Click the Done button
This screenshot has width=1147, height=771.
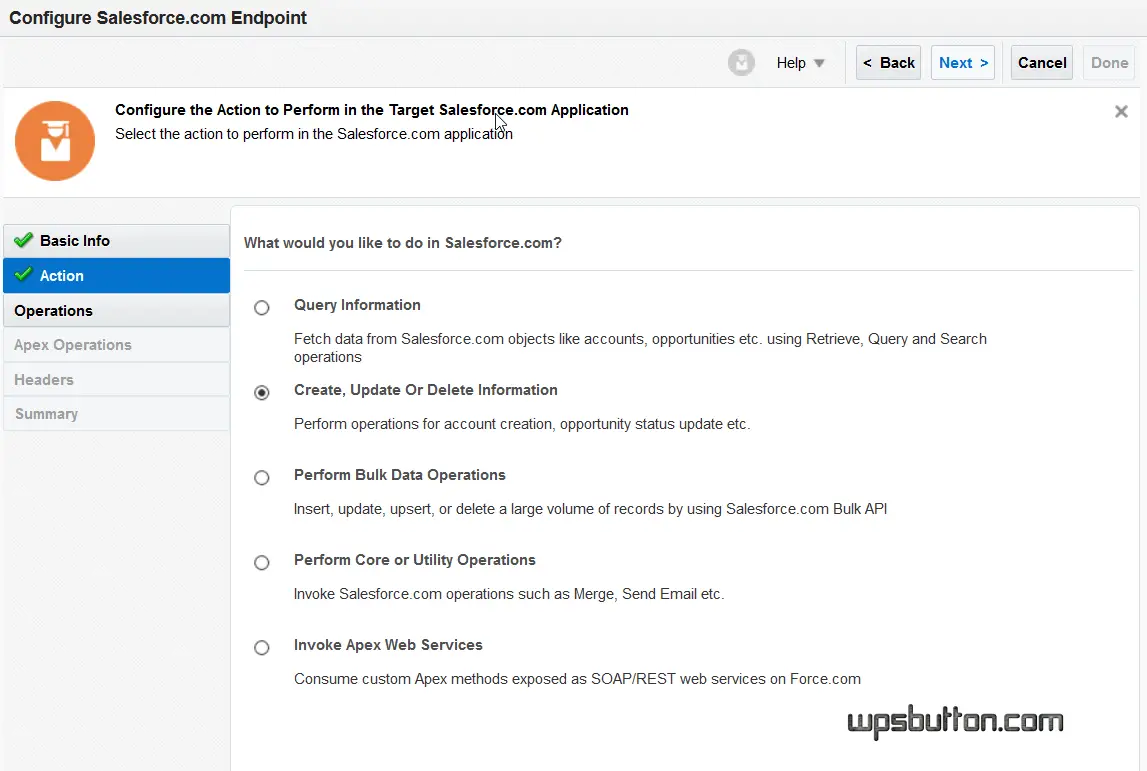1109,63
